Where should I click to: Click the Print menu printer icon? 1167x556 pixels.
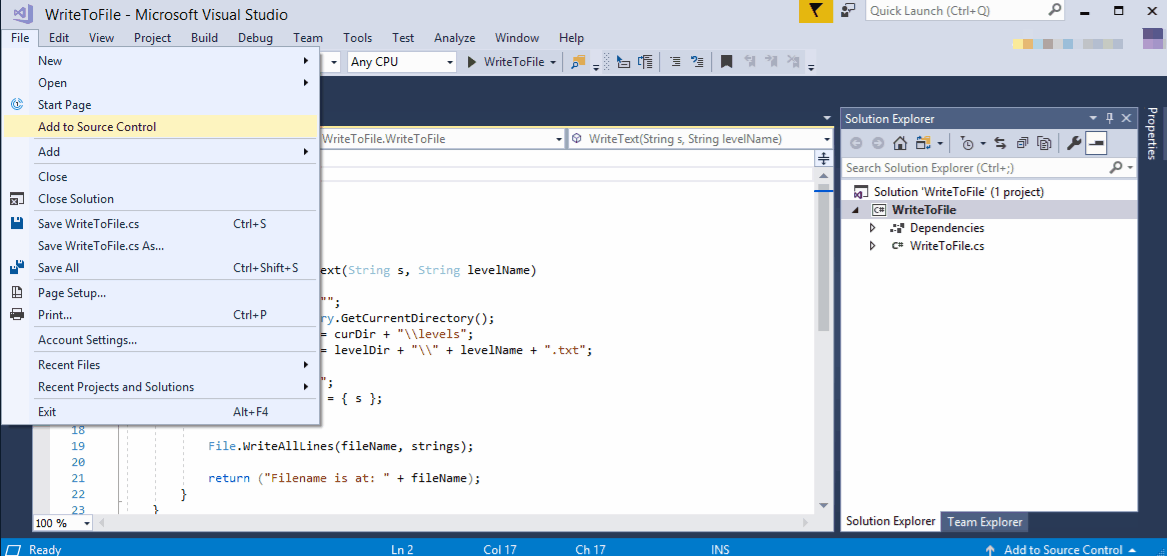[16, 315]
